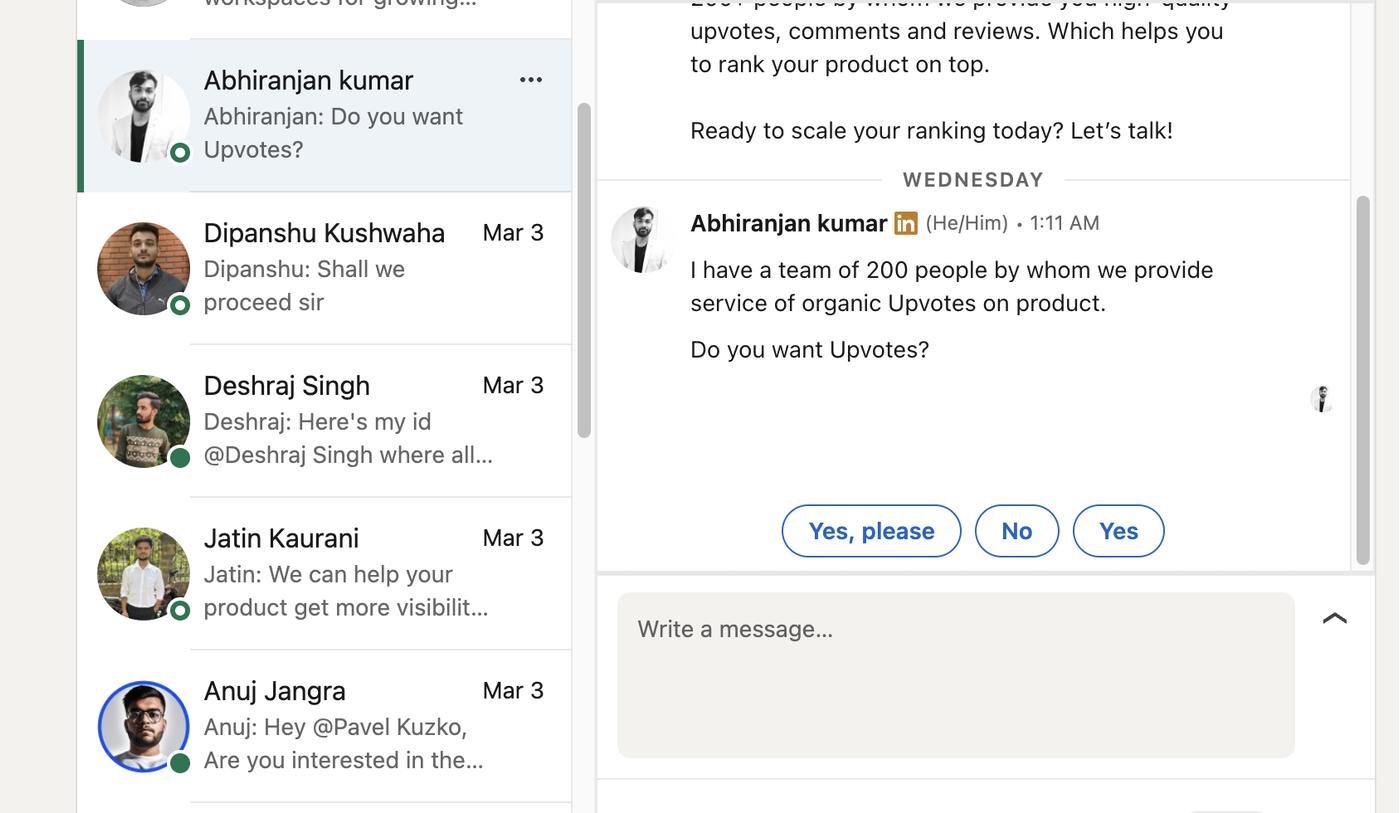Click the small read-receipt avatar under the message
Viewport: 1400px width, 813px height.
coord(1322,399)
